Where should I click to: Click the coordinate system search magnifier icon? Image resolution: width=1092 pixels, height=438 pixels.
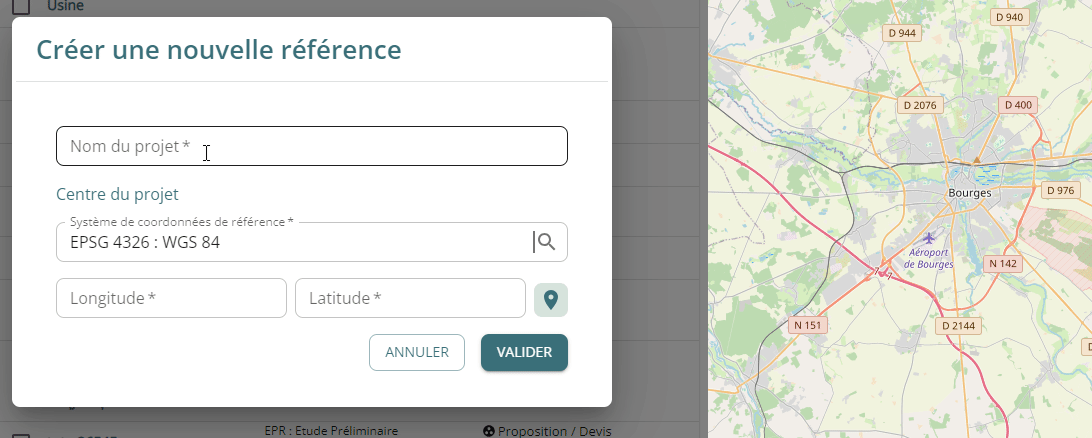[545, 241]
